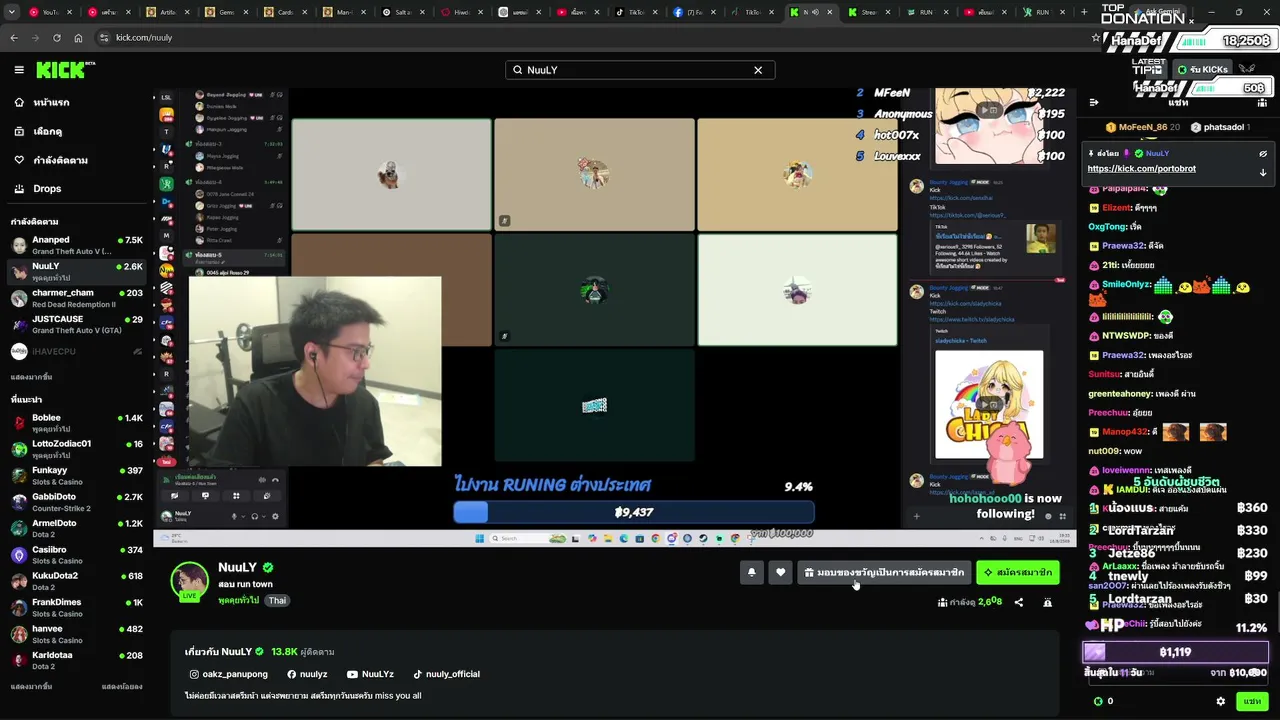This screenshot has width=1280, height=720.
Task: Open chat leaderboard user MoFeeN_86
Action: click(1142, 127)
